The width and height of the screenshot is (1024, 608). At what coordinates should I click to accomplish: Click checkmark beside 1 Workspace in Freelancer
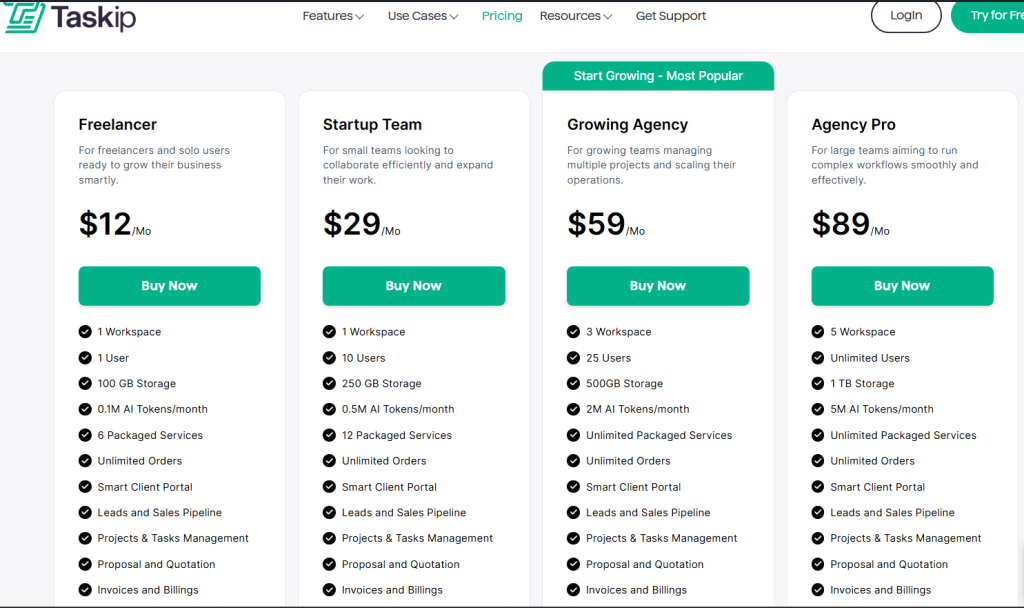pos(84,331)
